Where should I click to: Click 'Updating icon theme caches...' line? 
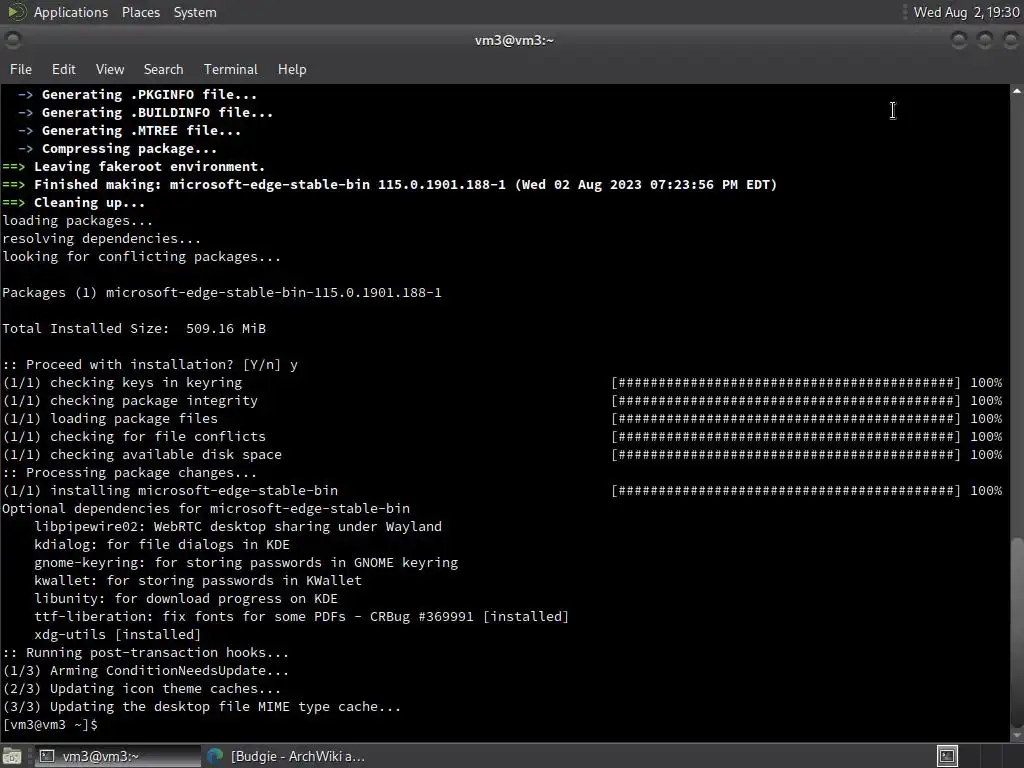[x=142, y=688]
